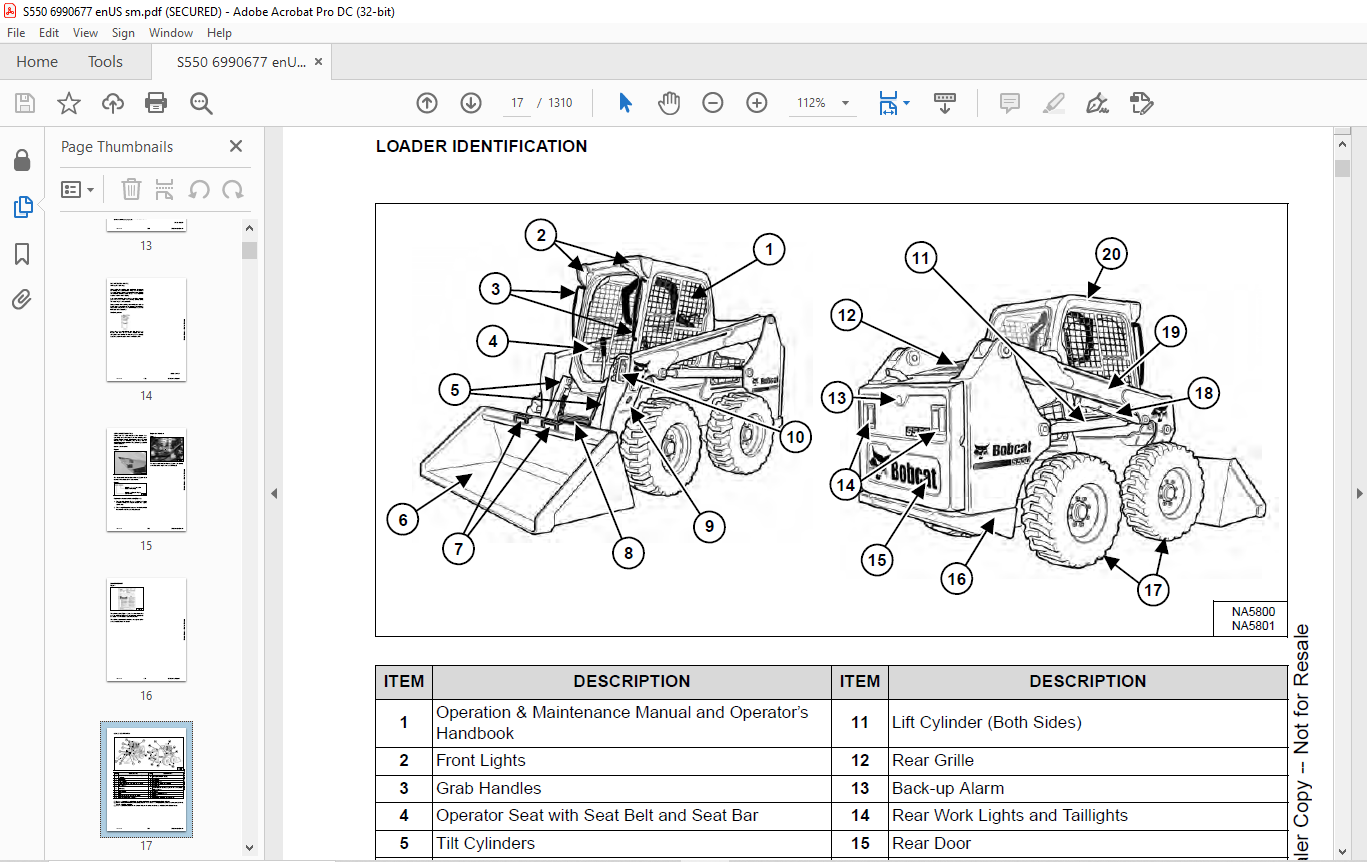Open the Sign menu
Viewport: 1367px width, 862px height.
pyautogui.click(x=123, y=33)
